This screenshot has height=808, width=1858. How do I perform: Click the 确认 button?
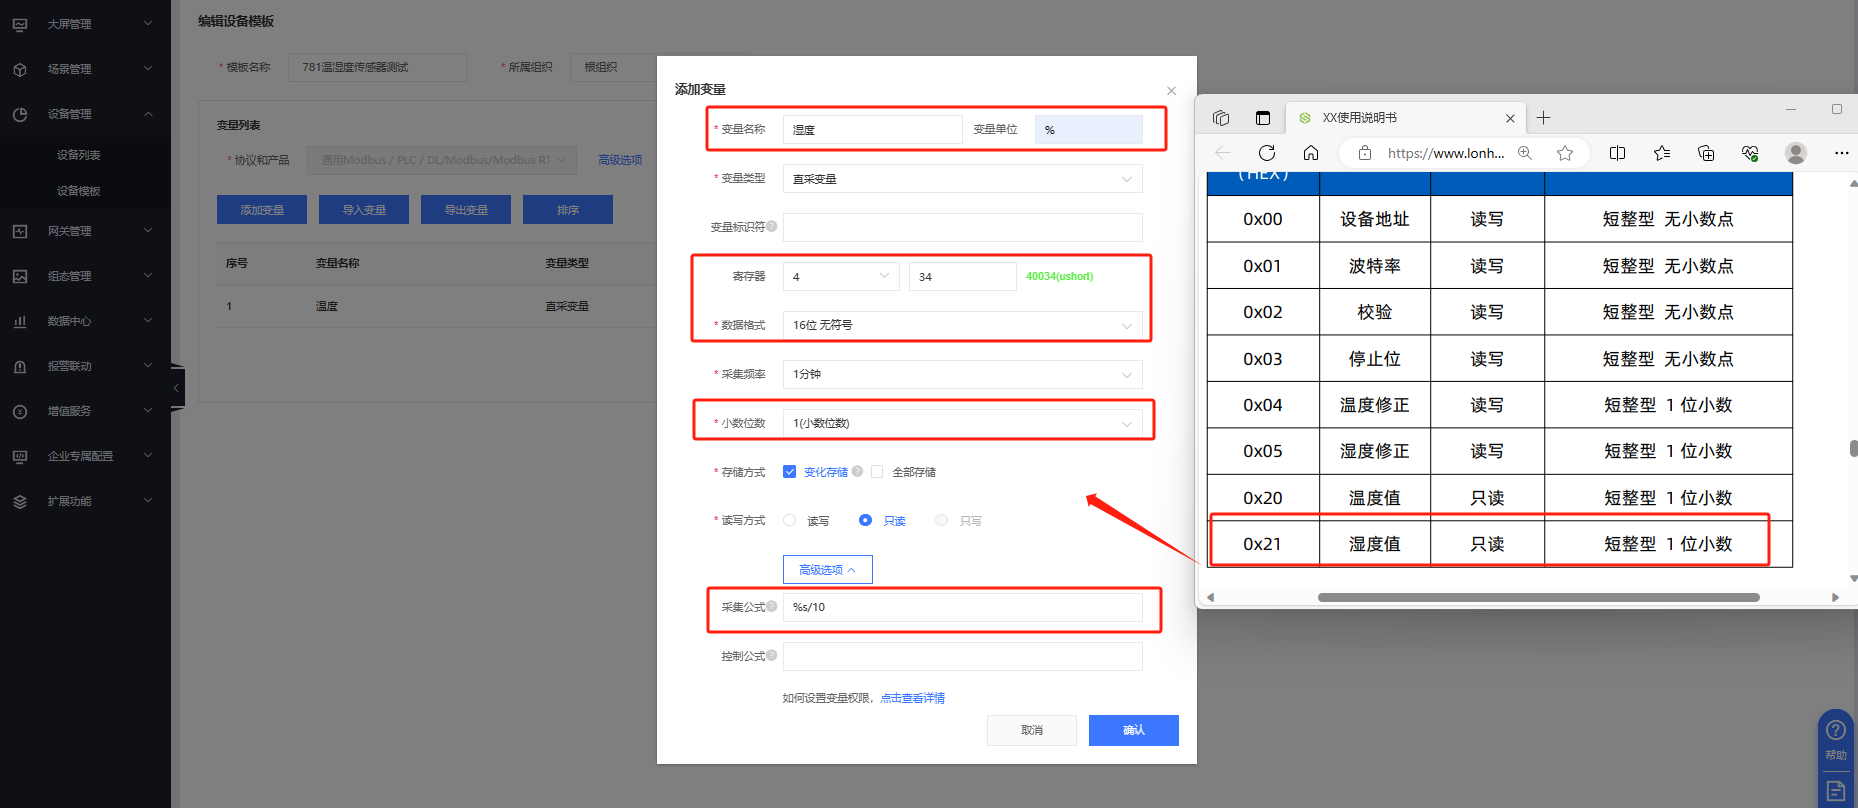coord(1133,730)
